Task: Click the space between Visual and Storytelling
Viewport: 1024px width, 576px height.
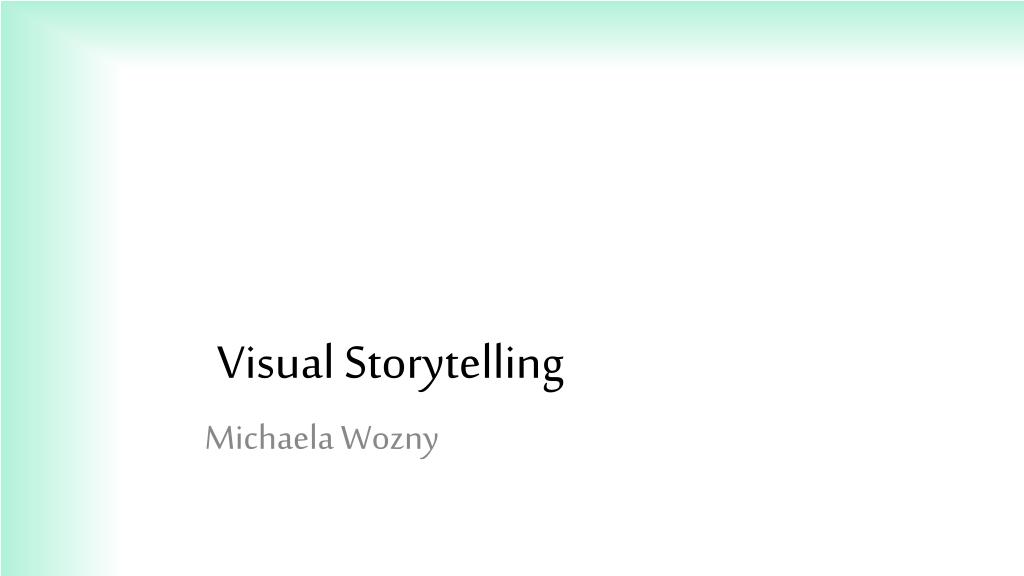Action: pyautogui.click(x=339, y=362)
